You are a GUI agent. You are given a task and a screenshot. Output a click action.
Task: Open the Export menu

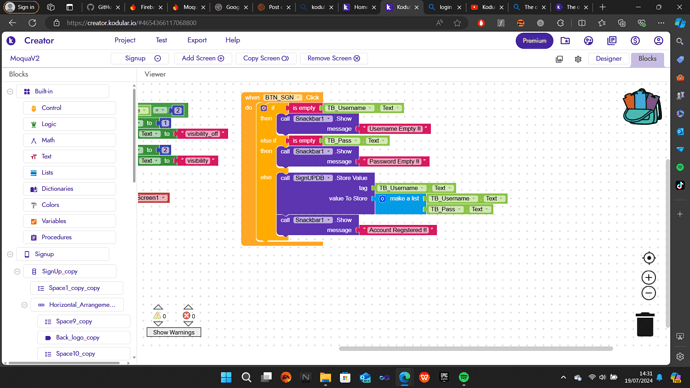tap(197, 40)
